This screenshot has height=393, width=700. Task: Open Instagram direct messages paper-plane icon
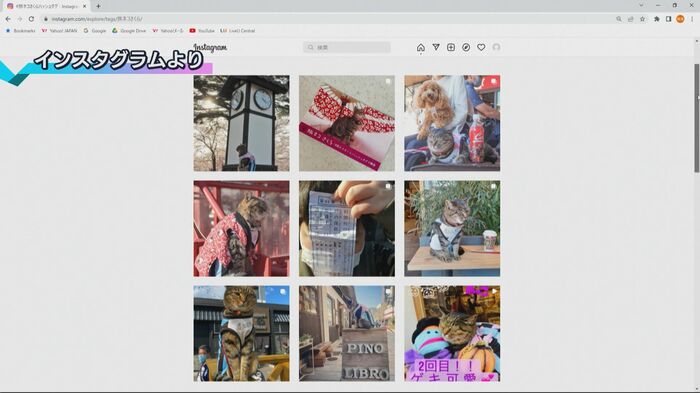click(x=436, y=47)
